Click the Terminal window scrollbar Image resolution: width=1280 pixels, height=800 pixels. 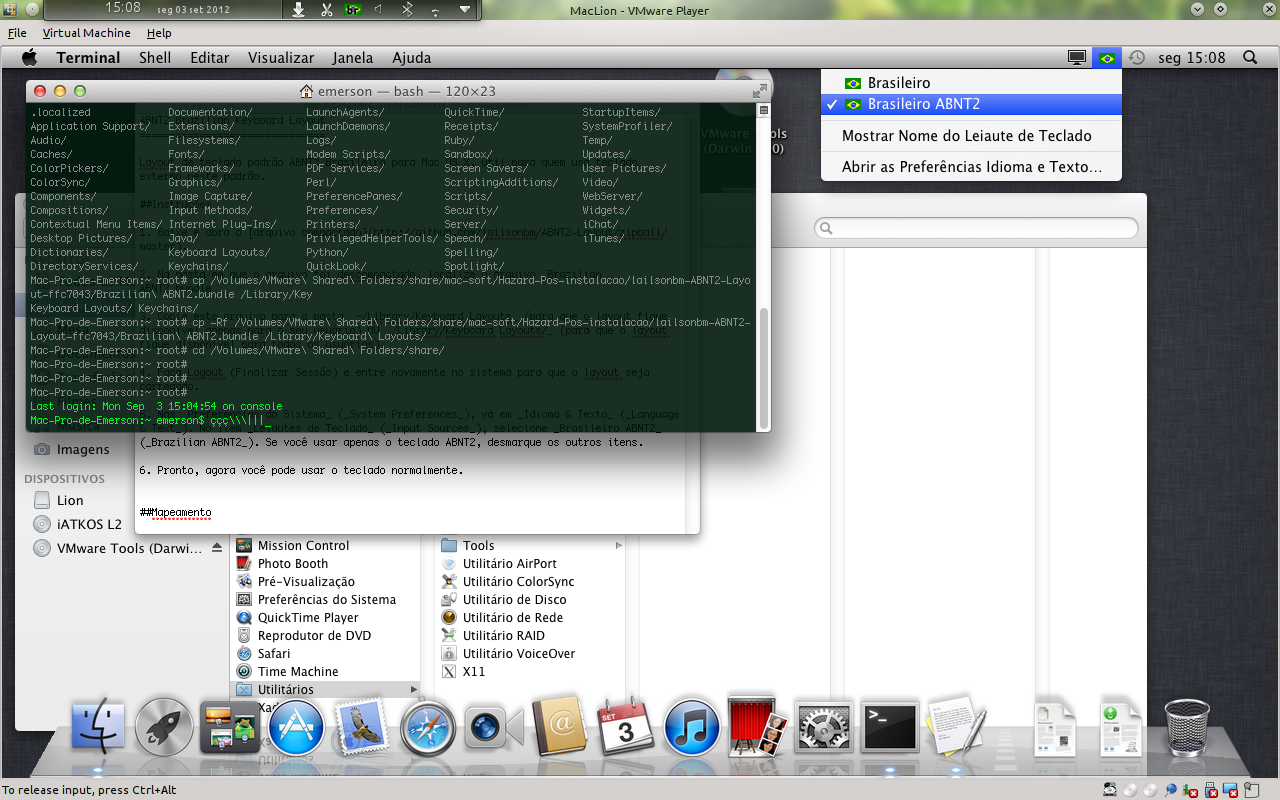pyautogui.click(x=764, y=367)
